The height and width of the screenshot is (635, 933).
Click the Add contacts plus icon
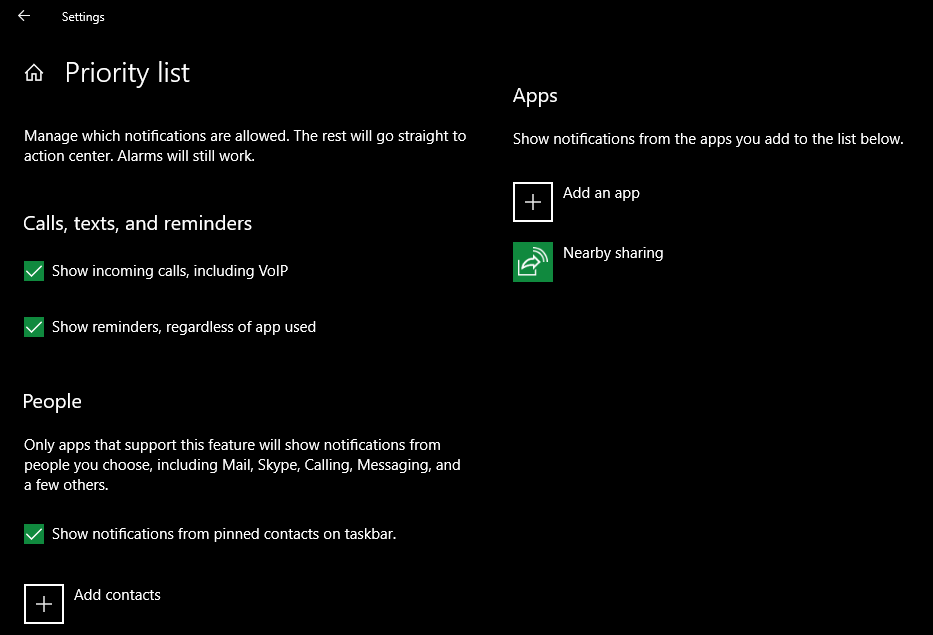pyautogui.click(x=43, y=604)
